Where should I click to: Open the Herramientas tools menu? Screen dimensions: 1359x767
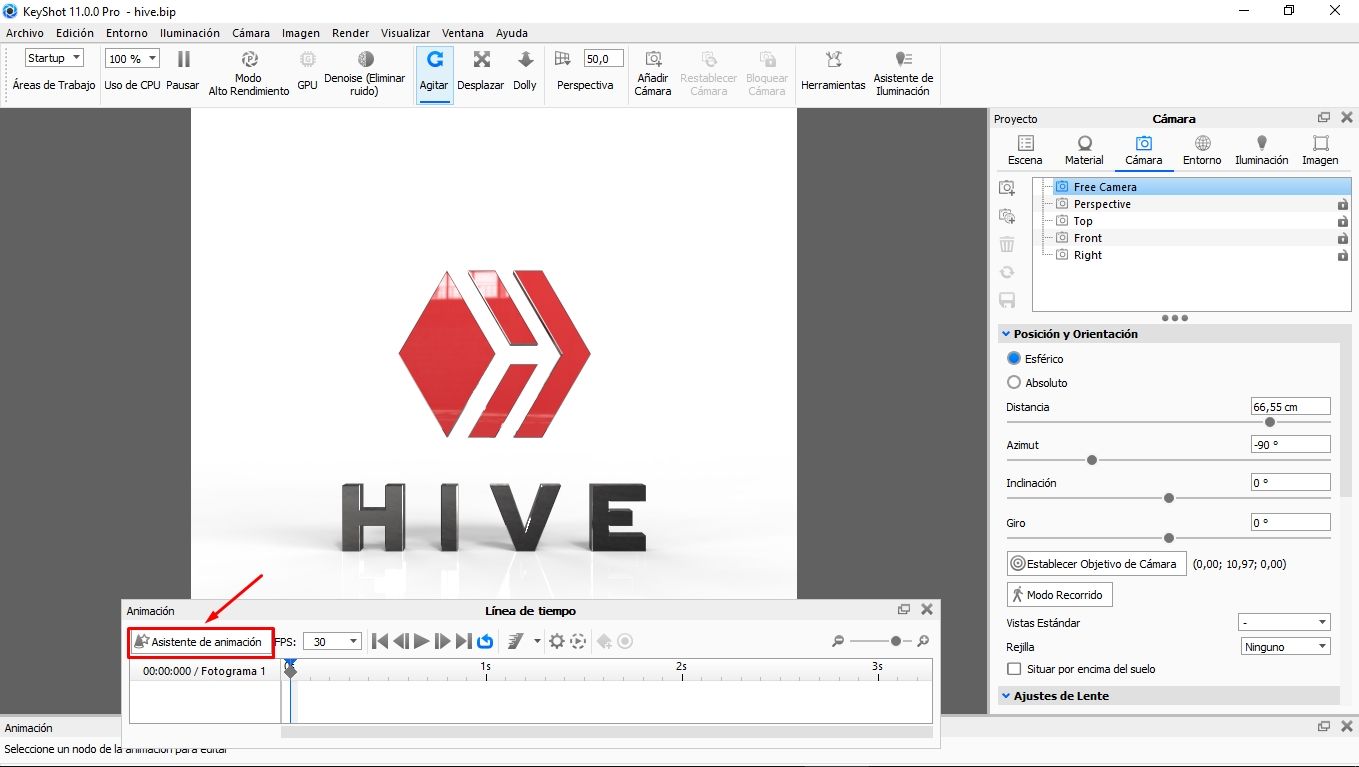pos(833,71)
